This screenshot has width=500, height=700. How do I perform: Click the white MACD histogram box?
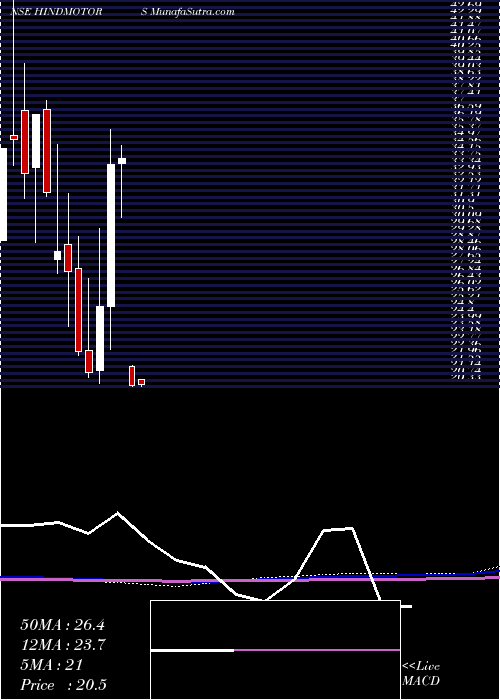coord(275,650)
